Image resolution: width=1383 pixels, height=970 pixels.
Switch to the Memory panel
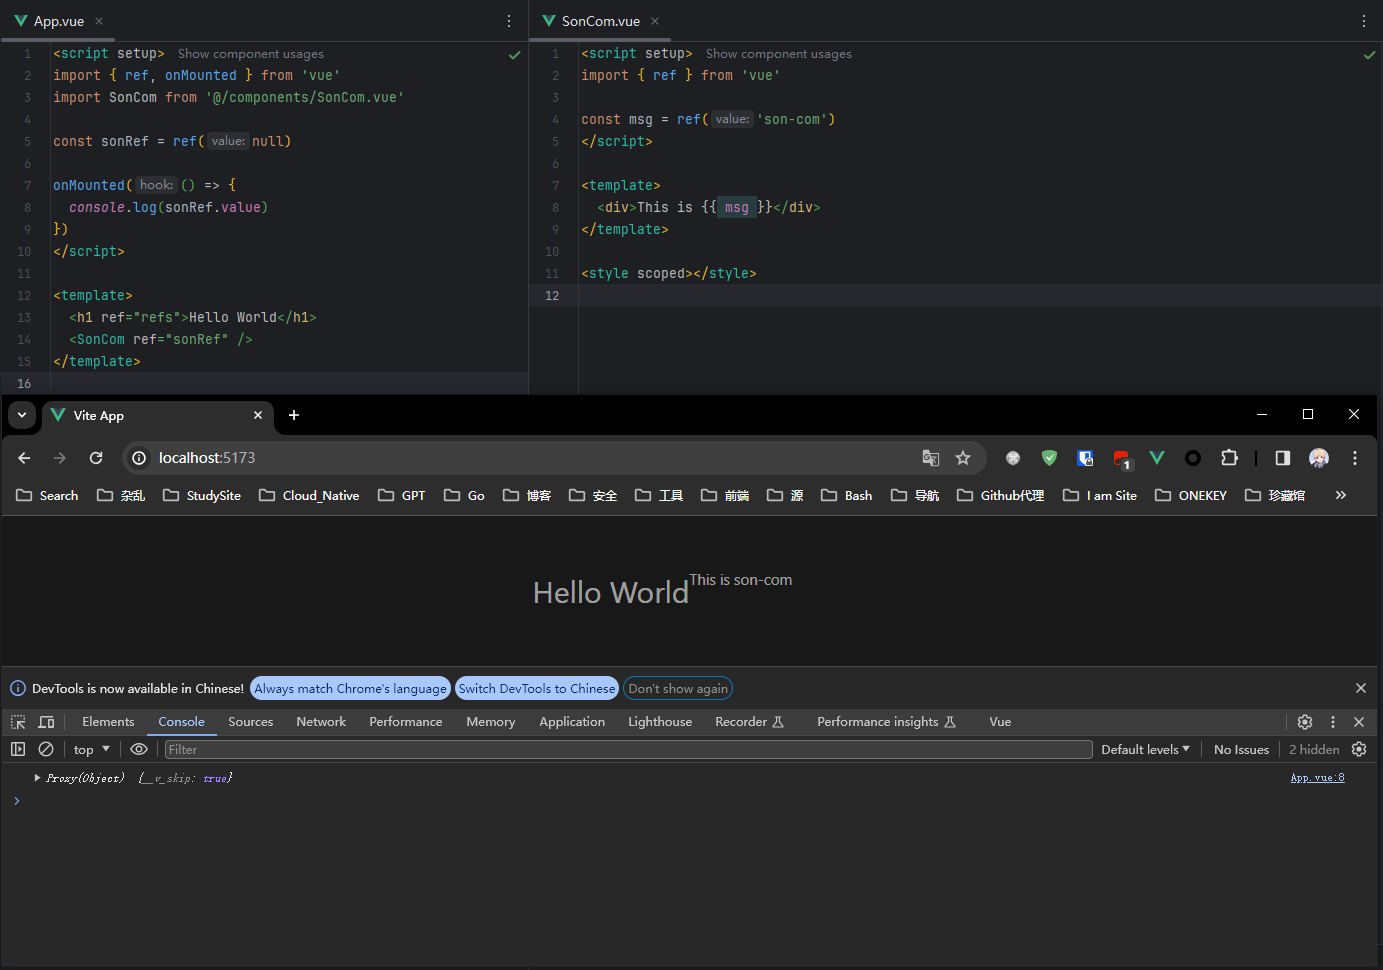[x=491, y=722]
